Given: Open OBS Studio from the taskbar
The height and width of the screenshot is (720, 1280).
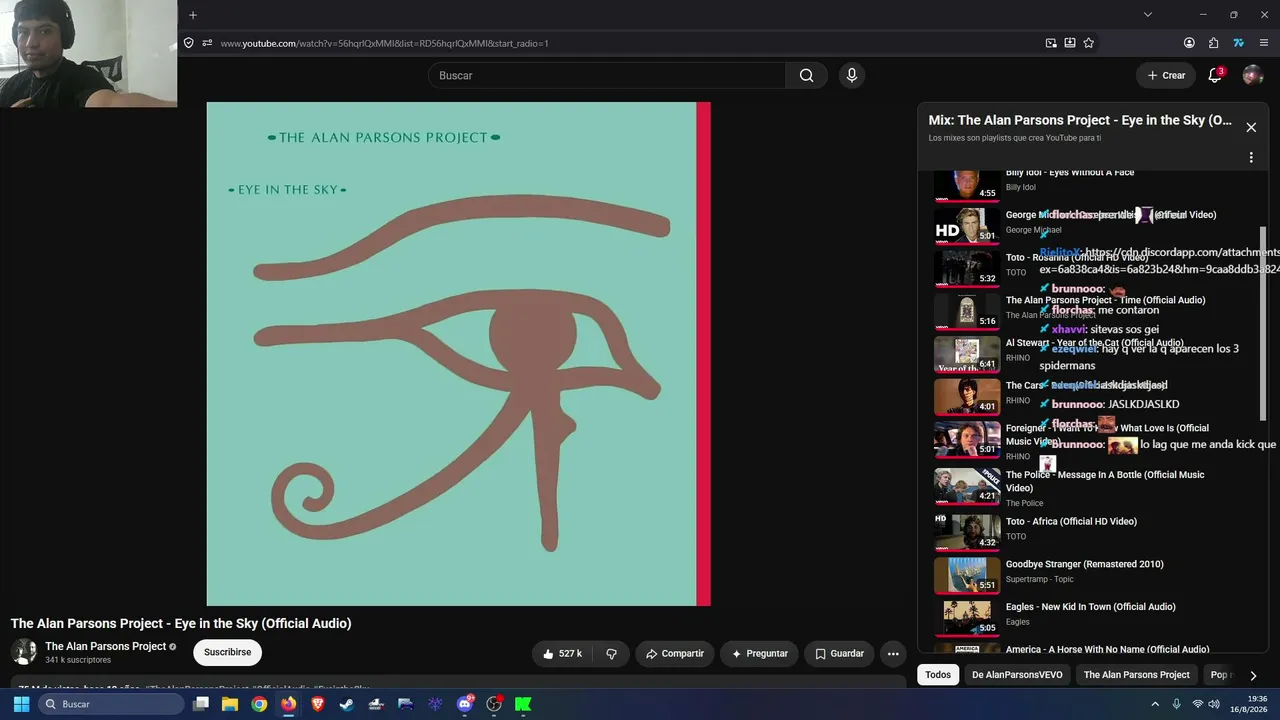Looking at the screenshot, I should [494, 704].
